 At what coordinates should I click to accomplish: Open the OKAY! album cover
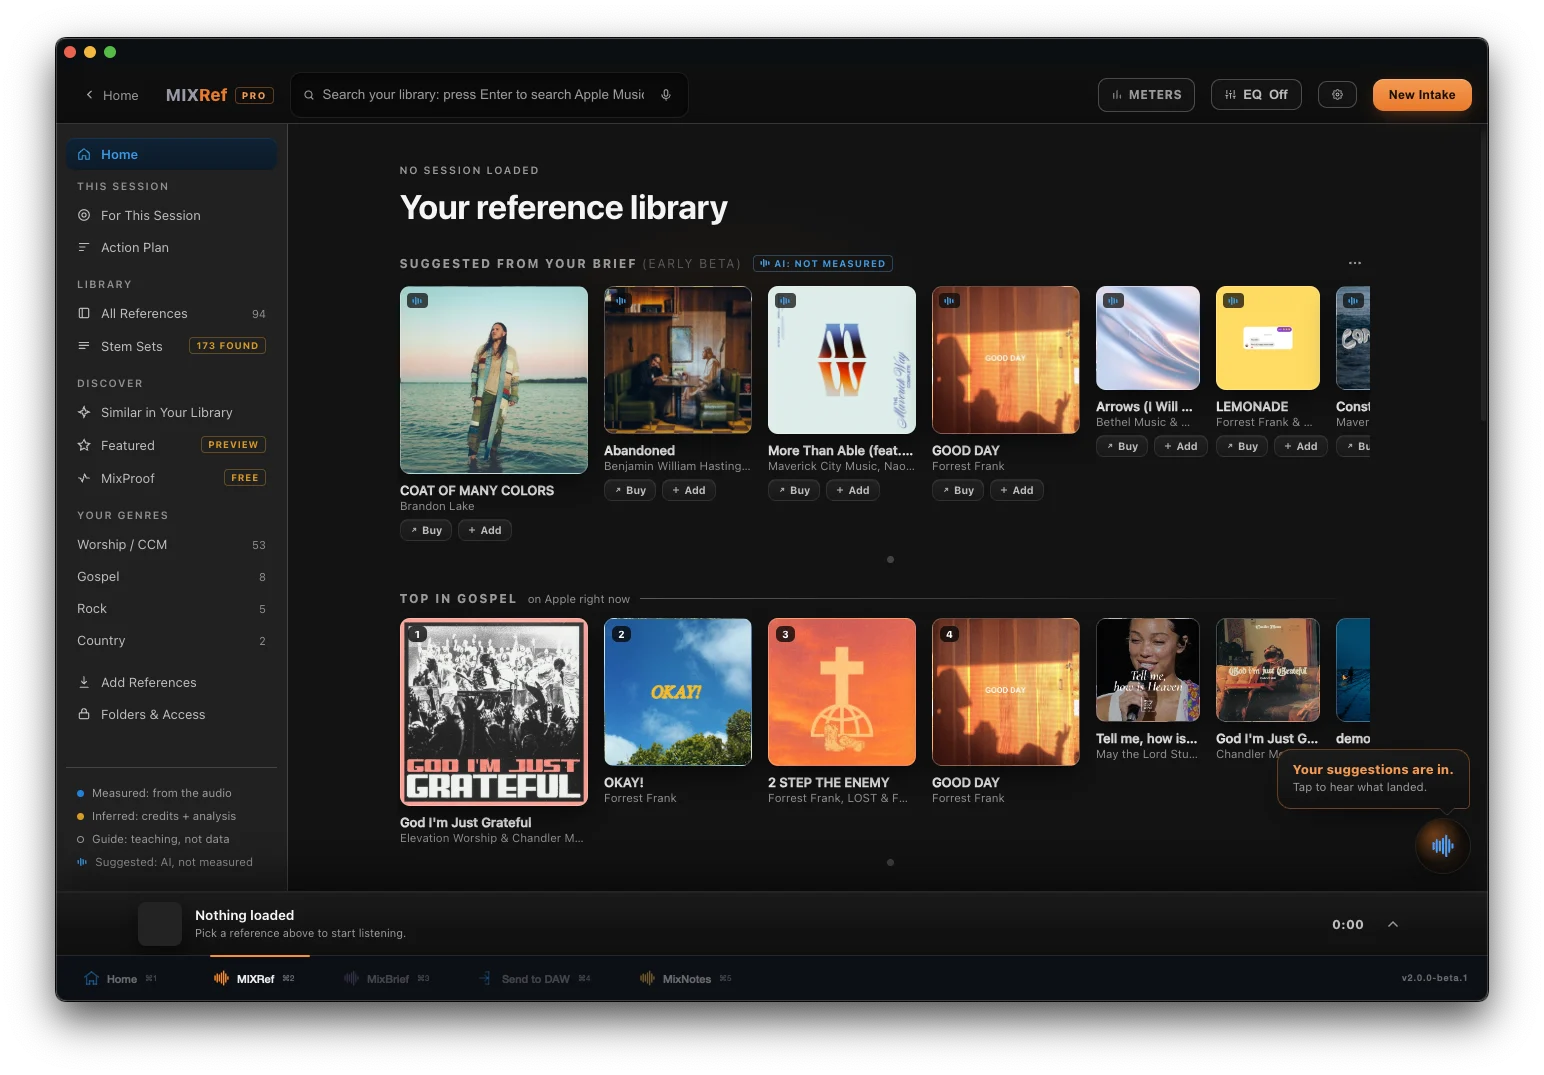[x=678, y=692]
